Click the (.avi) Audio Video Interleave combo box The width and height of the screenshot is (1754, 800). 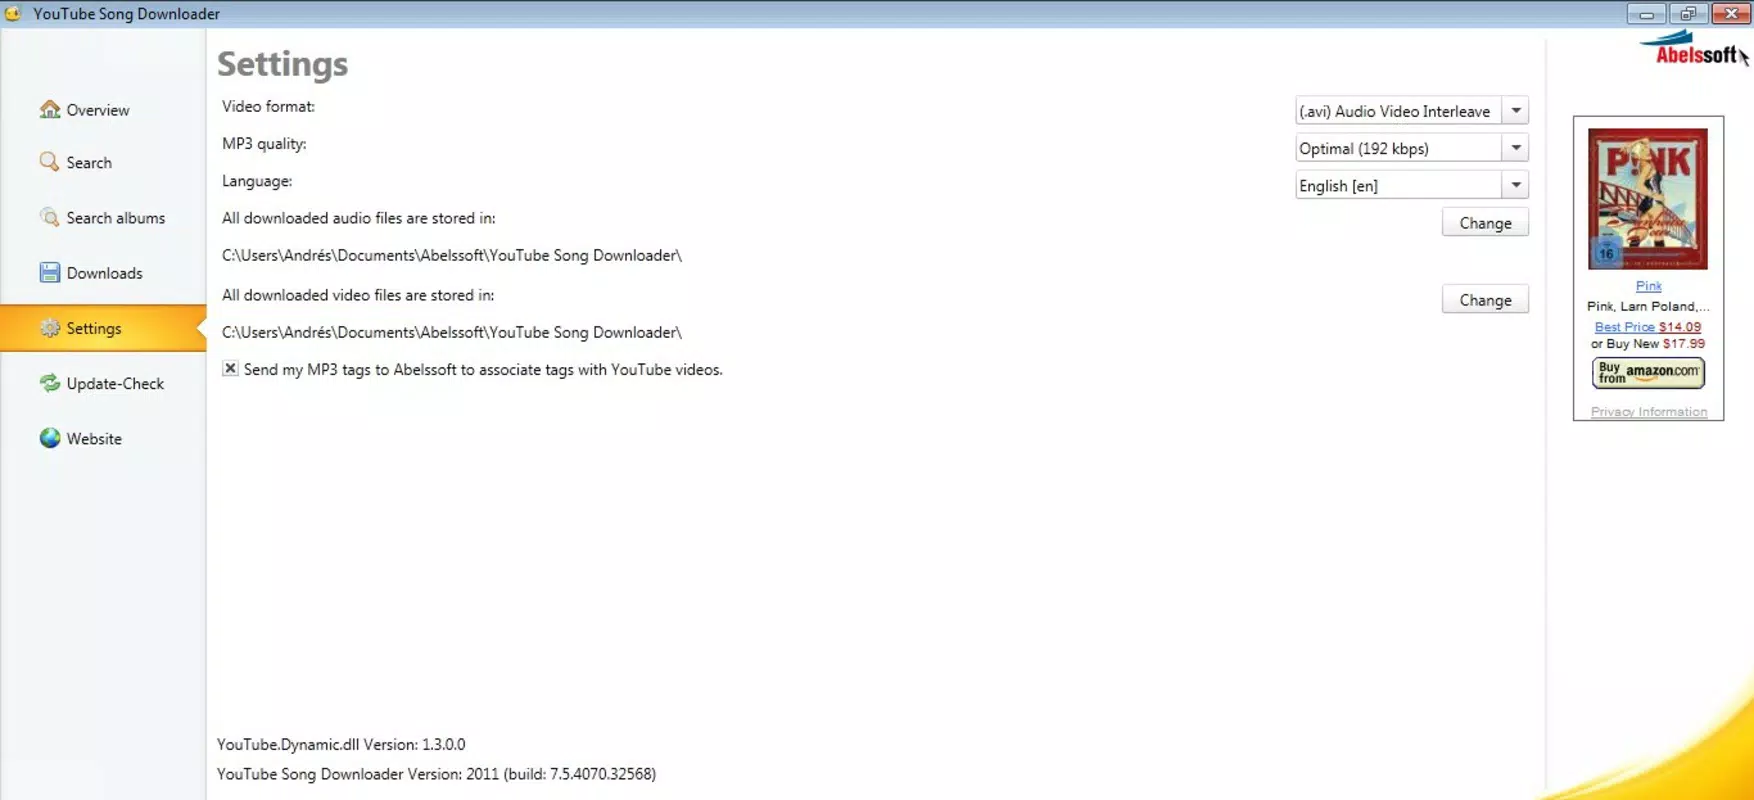[1411, 111]
